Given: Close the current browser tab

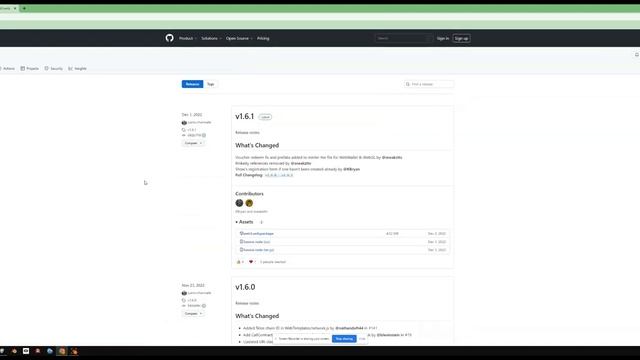Looking at the screenshot, I should pos(15,8).
